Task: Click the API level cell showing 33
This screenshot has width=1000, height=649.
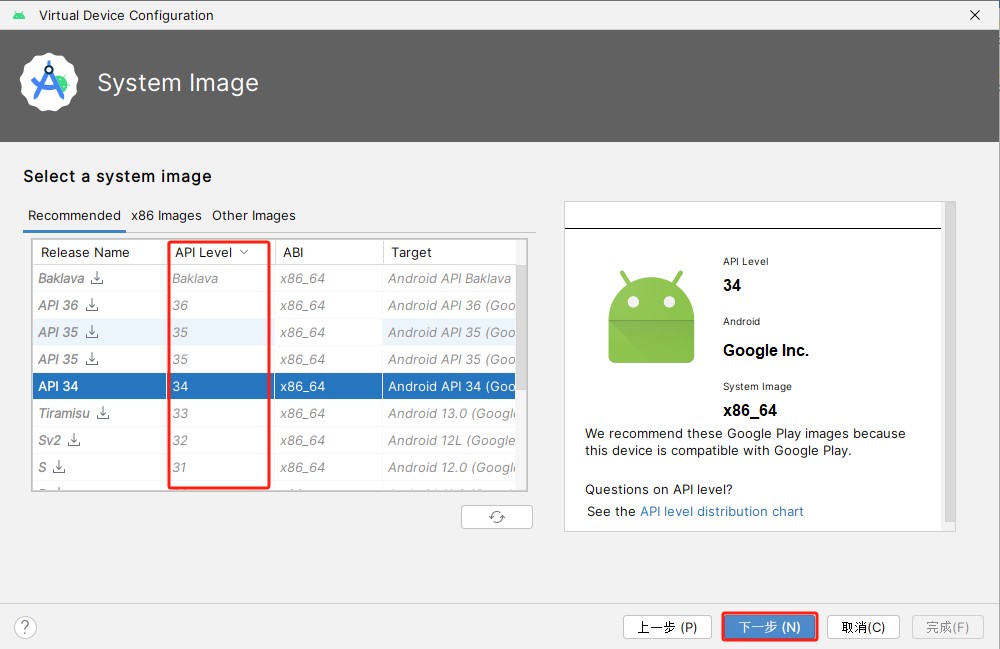Action: pos(219,413)
